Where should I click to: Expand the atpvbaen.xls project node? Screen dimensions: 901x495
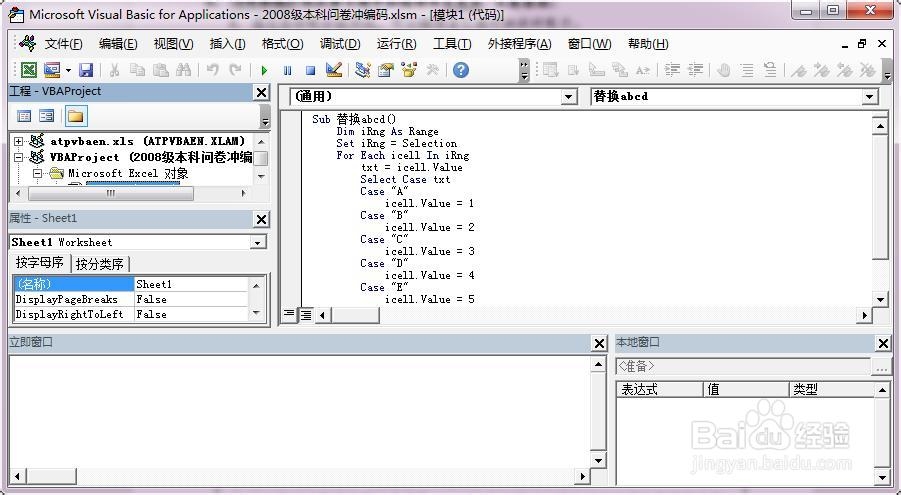[x=18, y=141]
